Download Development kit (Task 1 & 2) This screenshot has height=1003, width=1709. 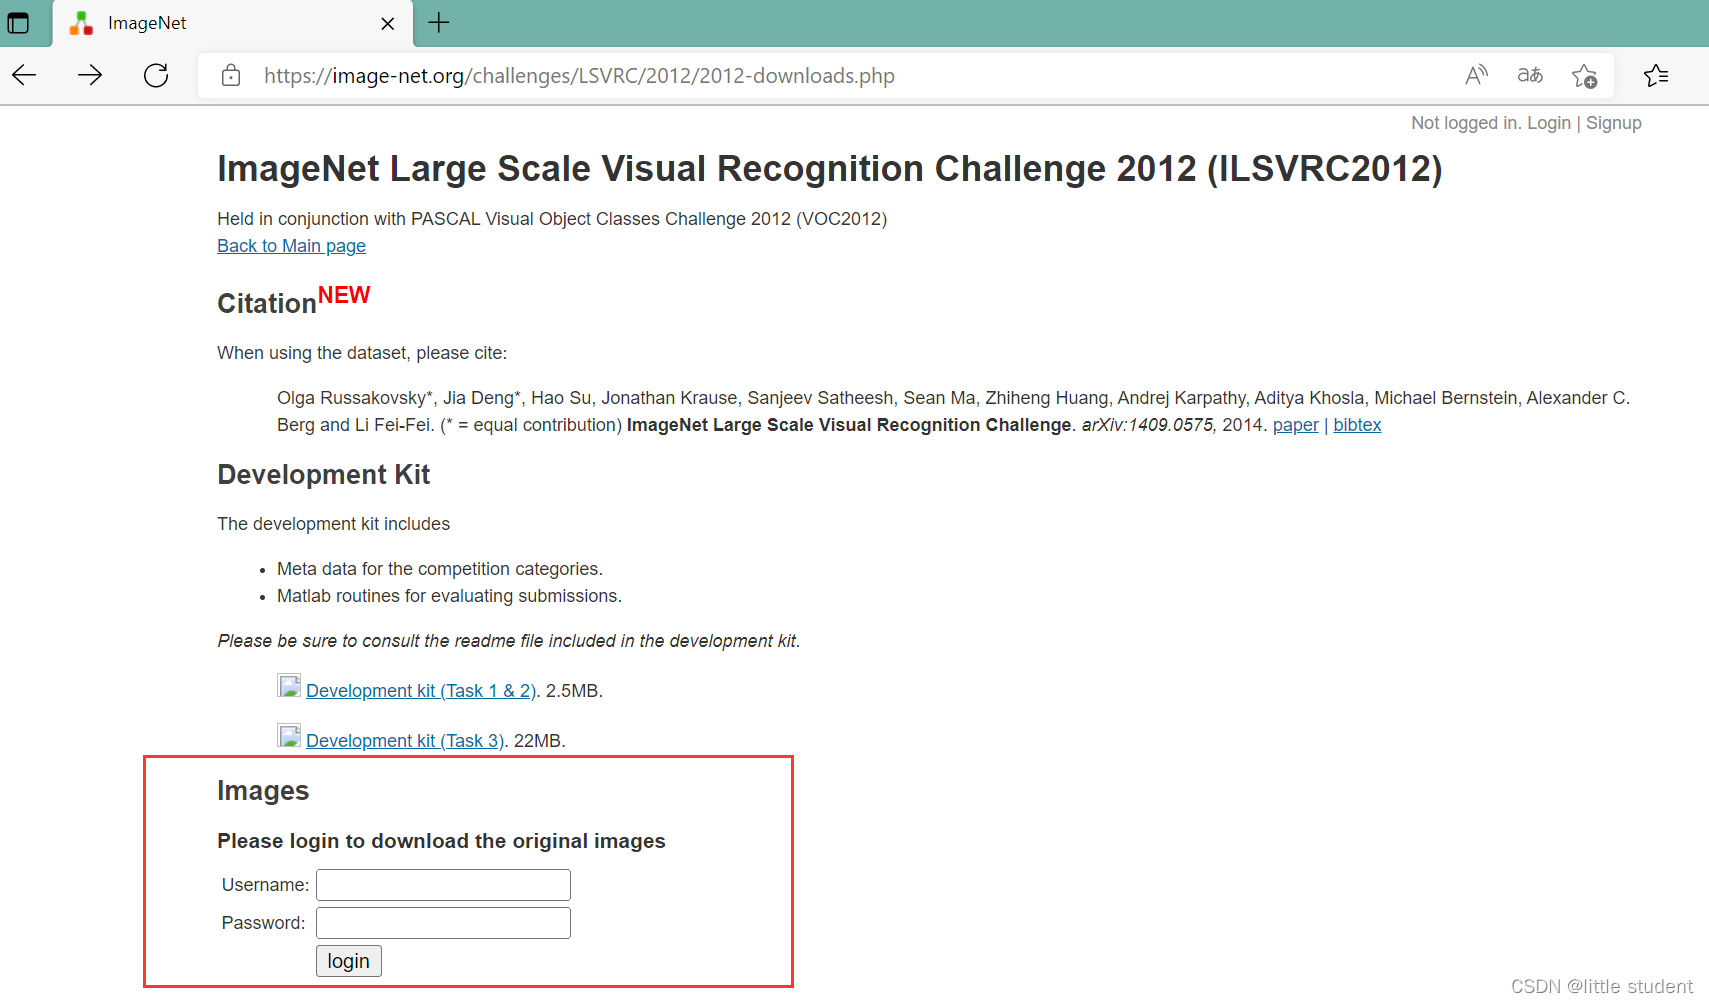coord(421,691)
